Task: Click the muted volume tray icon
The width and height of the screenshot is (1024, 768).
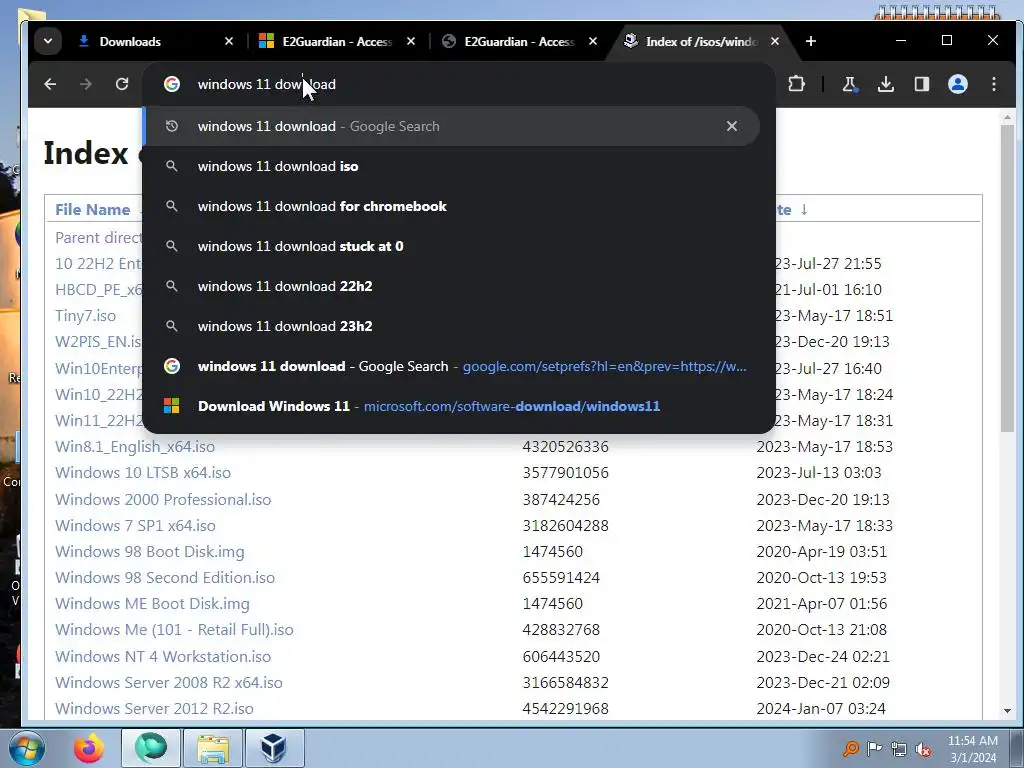Action: click(x=923, y=749)
